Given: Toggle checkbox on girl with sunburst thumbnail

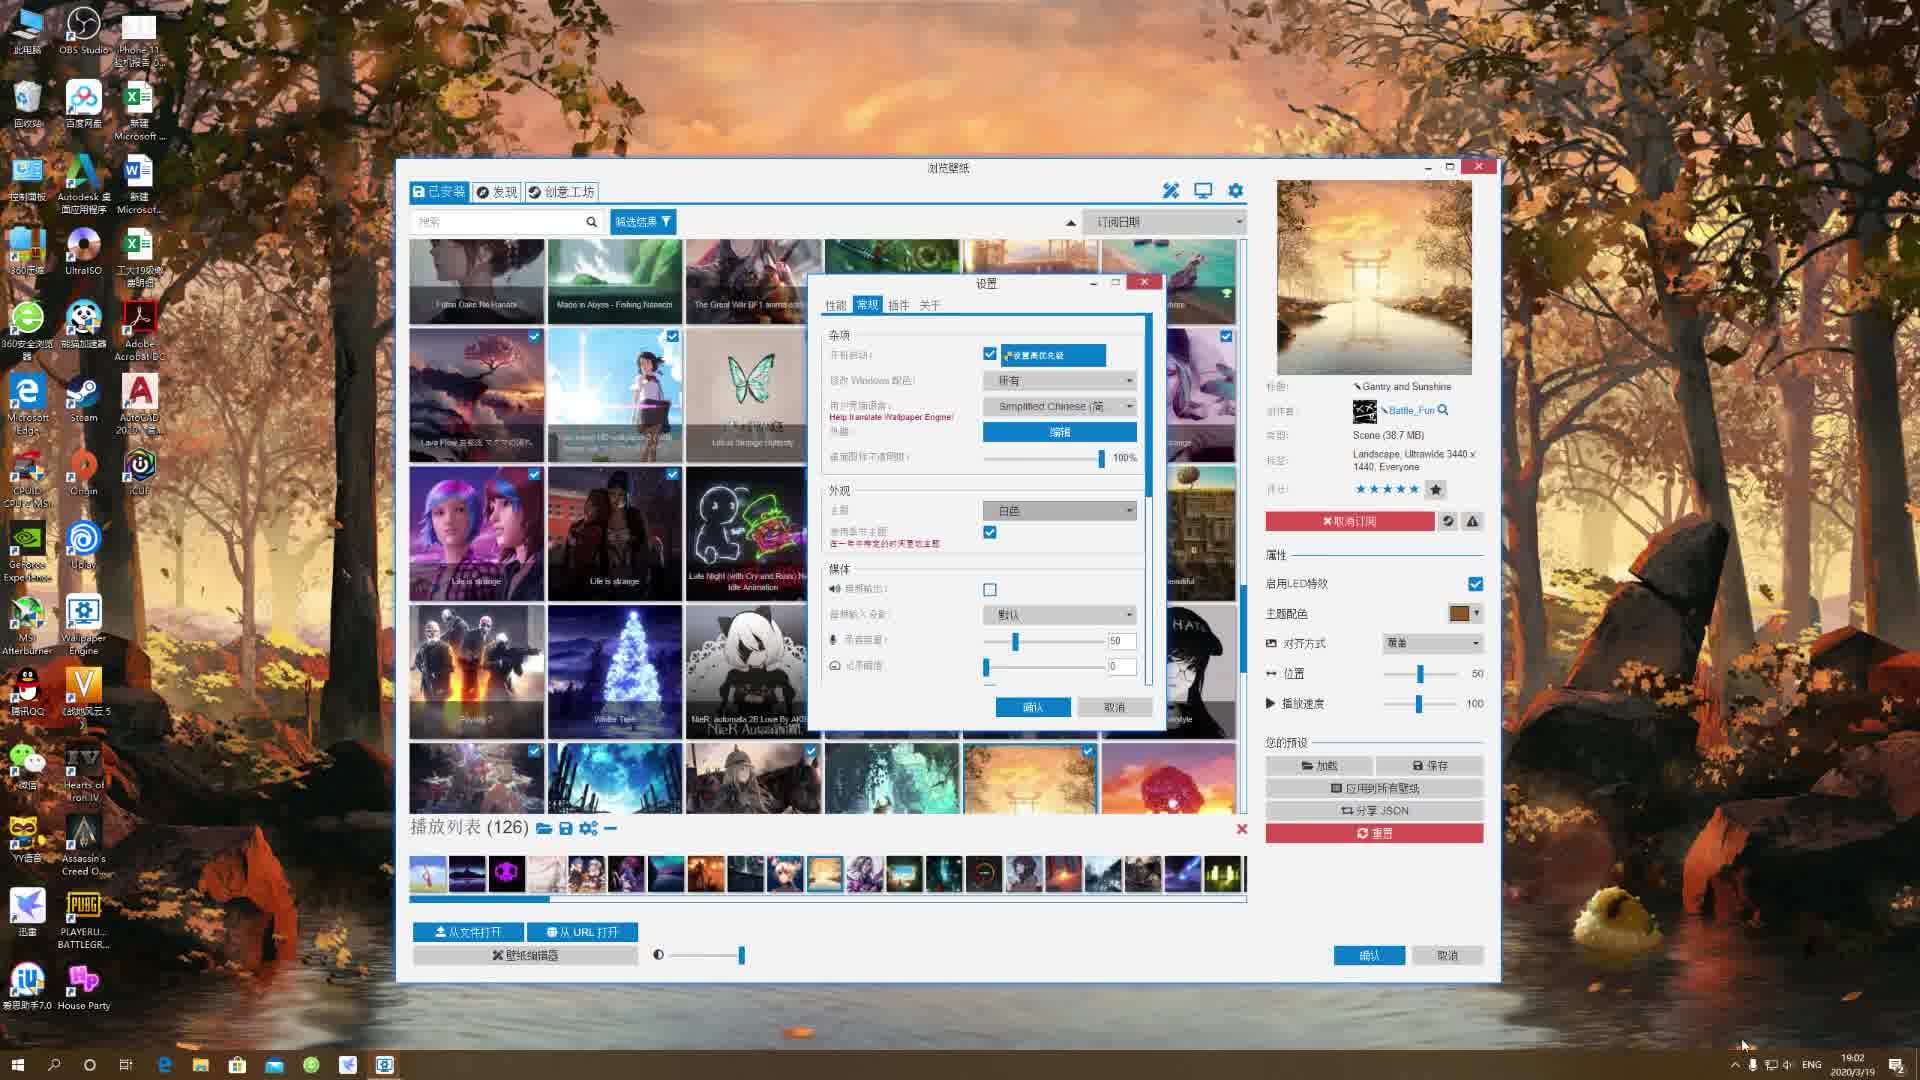Looking at the screenshot, I should point(672,337).
